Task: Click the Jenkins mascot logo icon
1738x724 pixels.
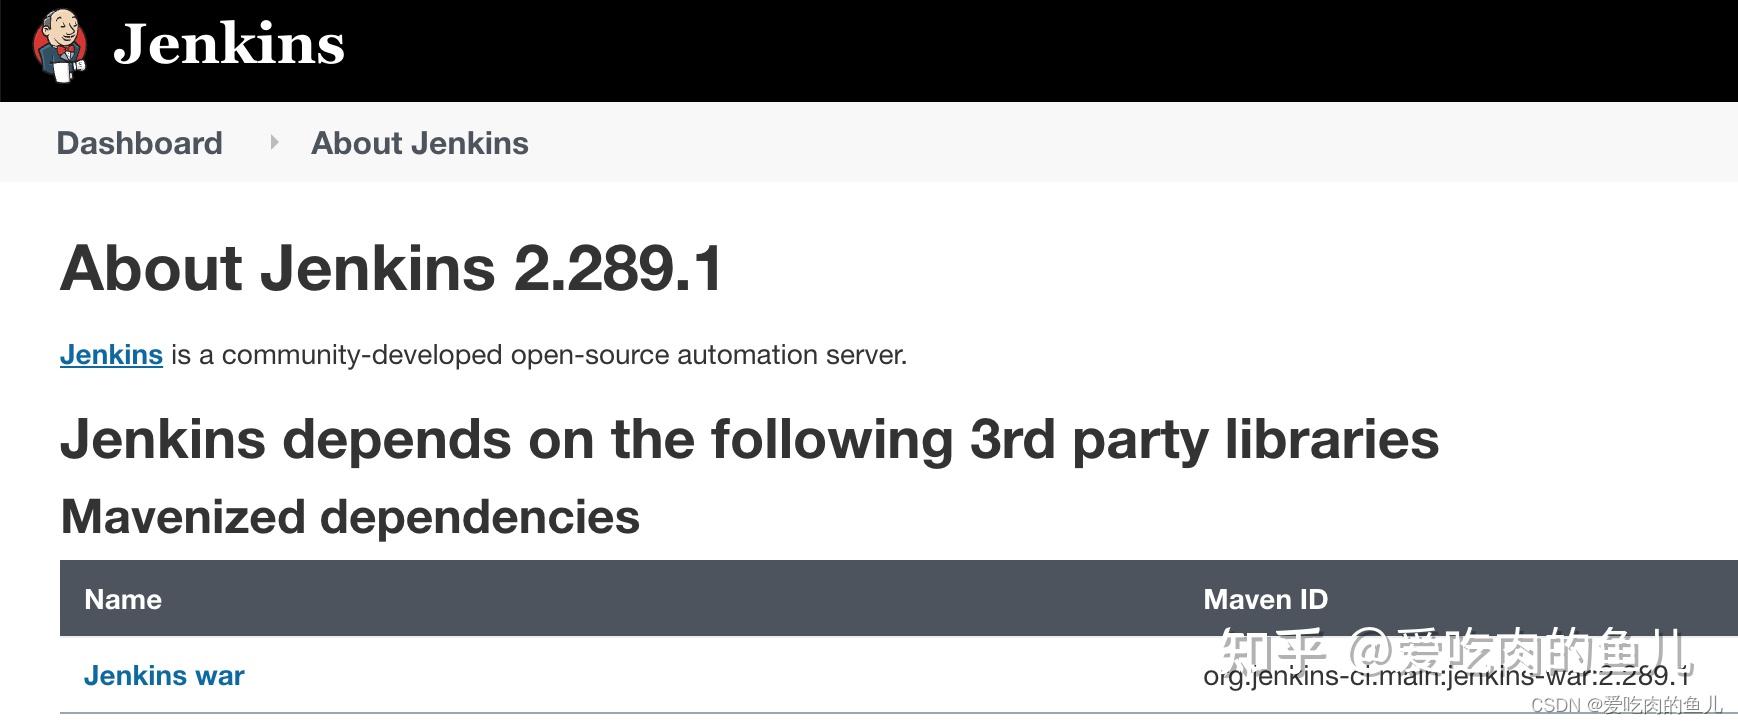Action: click(x=60, y=47)
